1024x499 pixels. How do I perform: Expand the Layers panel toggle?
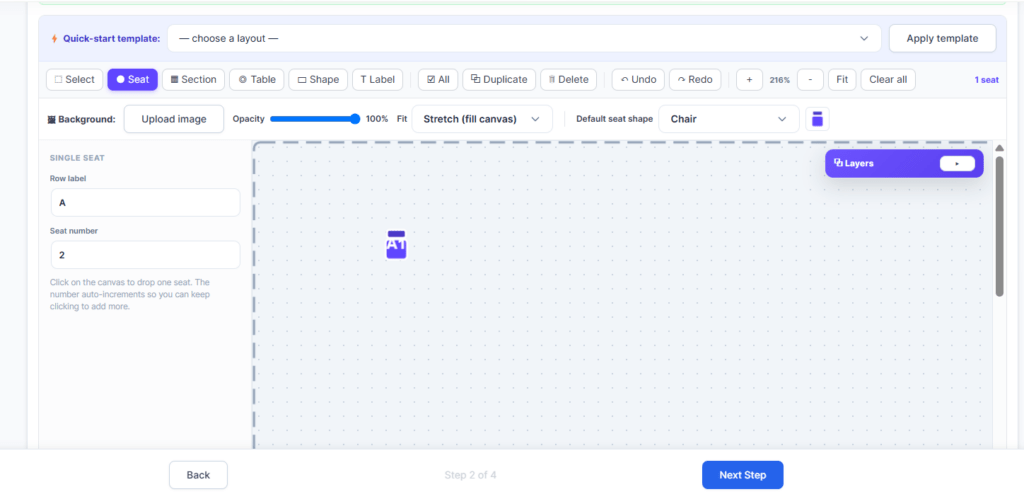point(957,163)
